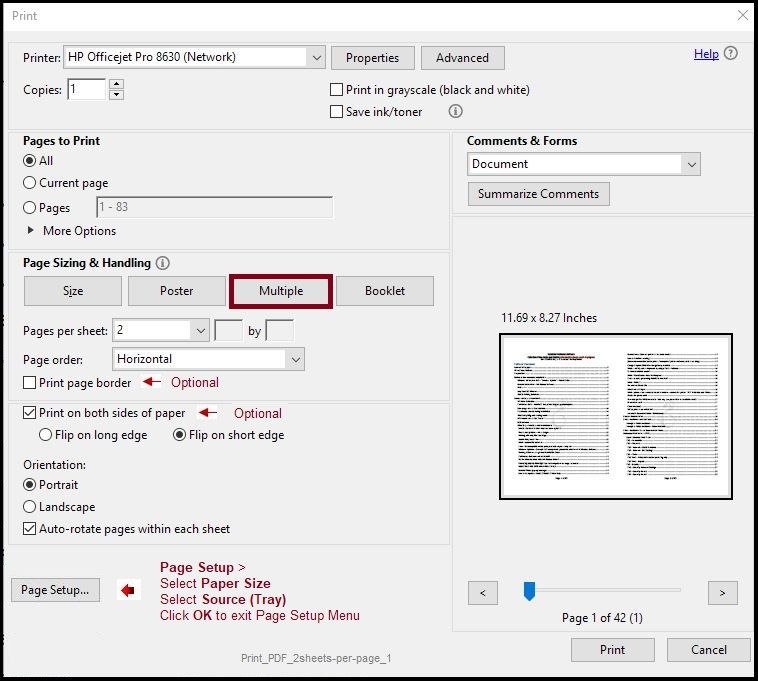Image resolution: width=758 pixels, height=681 pixels.
Task: Click the preview page slider handle
Action: pyautogui.click(x=529, y=591)
